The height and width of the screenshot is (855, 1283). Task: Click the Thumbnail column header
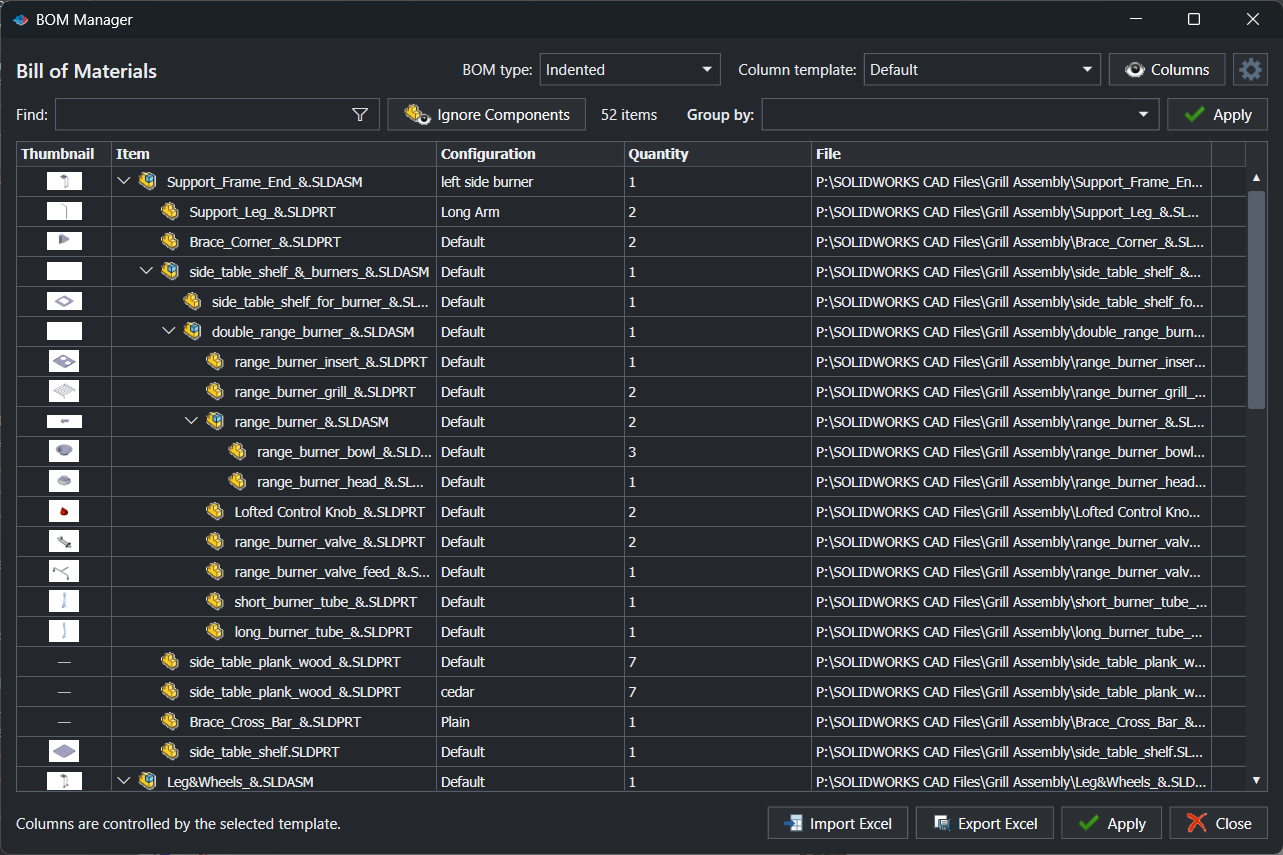[64, 154]
